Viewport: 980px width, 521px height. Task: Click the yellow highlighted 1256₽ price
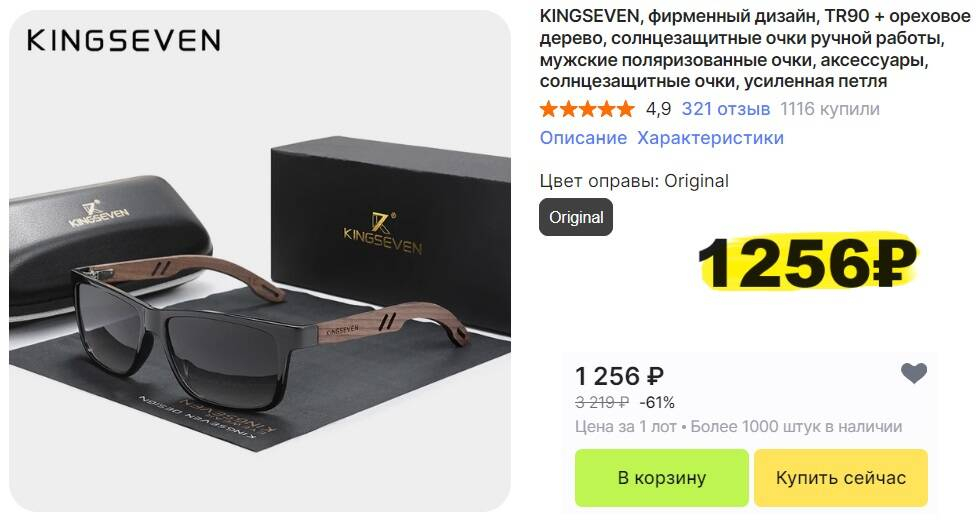click(x=807, y=262)
